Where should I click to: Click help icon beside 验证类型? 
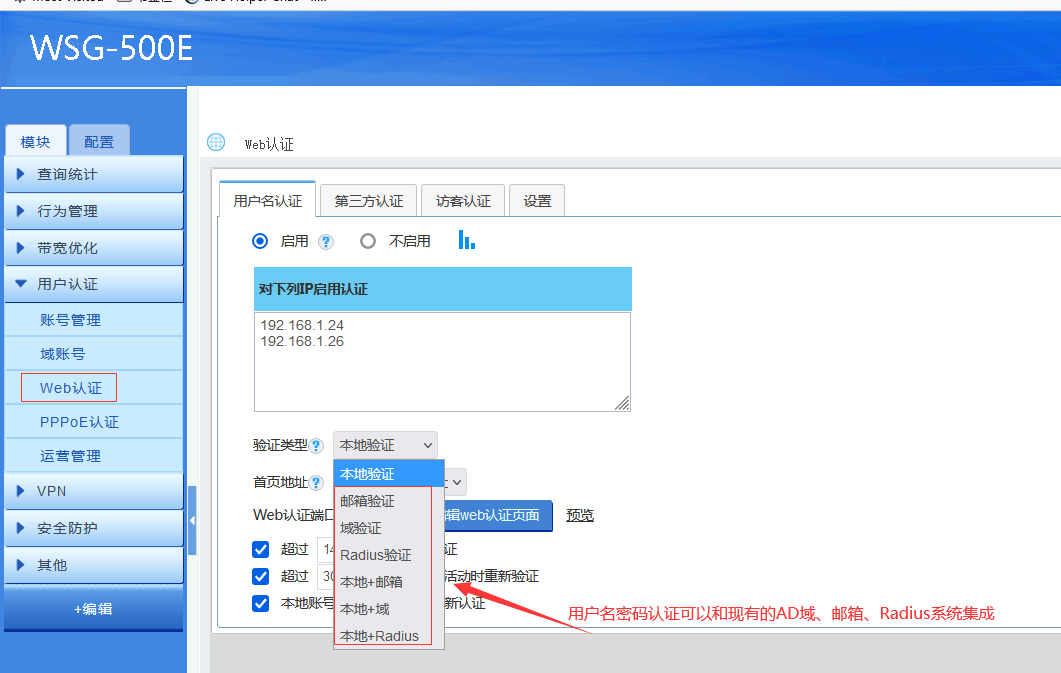pyautogui.click(x=317, y=446)
